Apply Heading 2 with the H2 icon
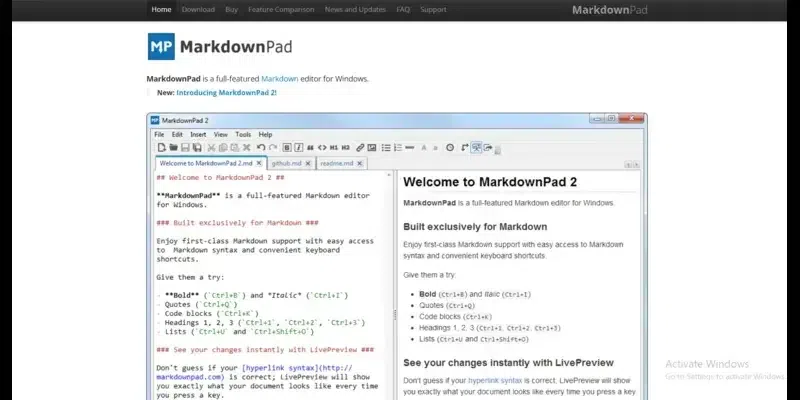800x400 pixels. pos(345,147)
